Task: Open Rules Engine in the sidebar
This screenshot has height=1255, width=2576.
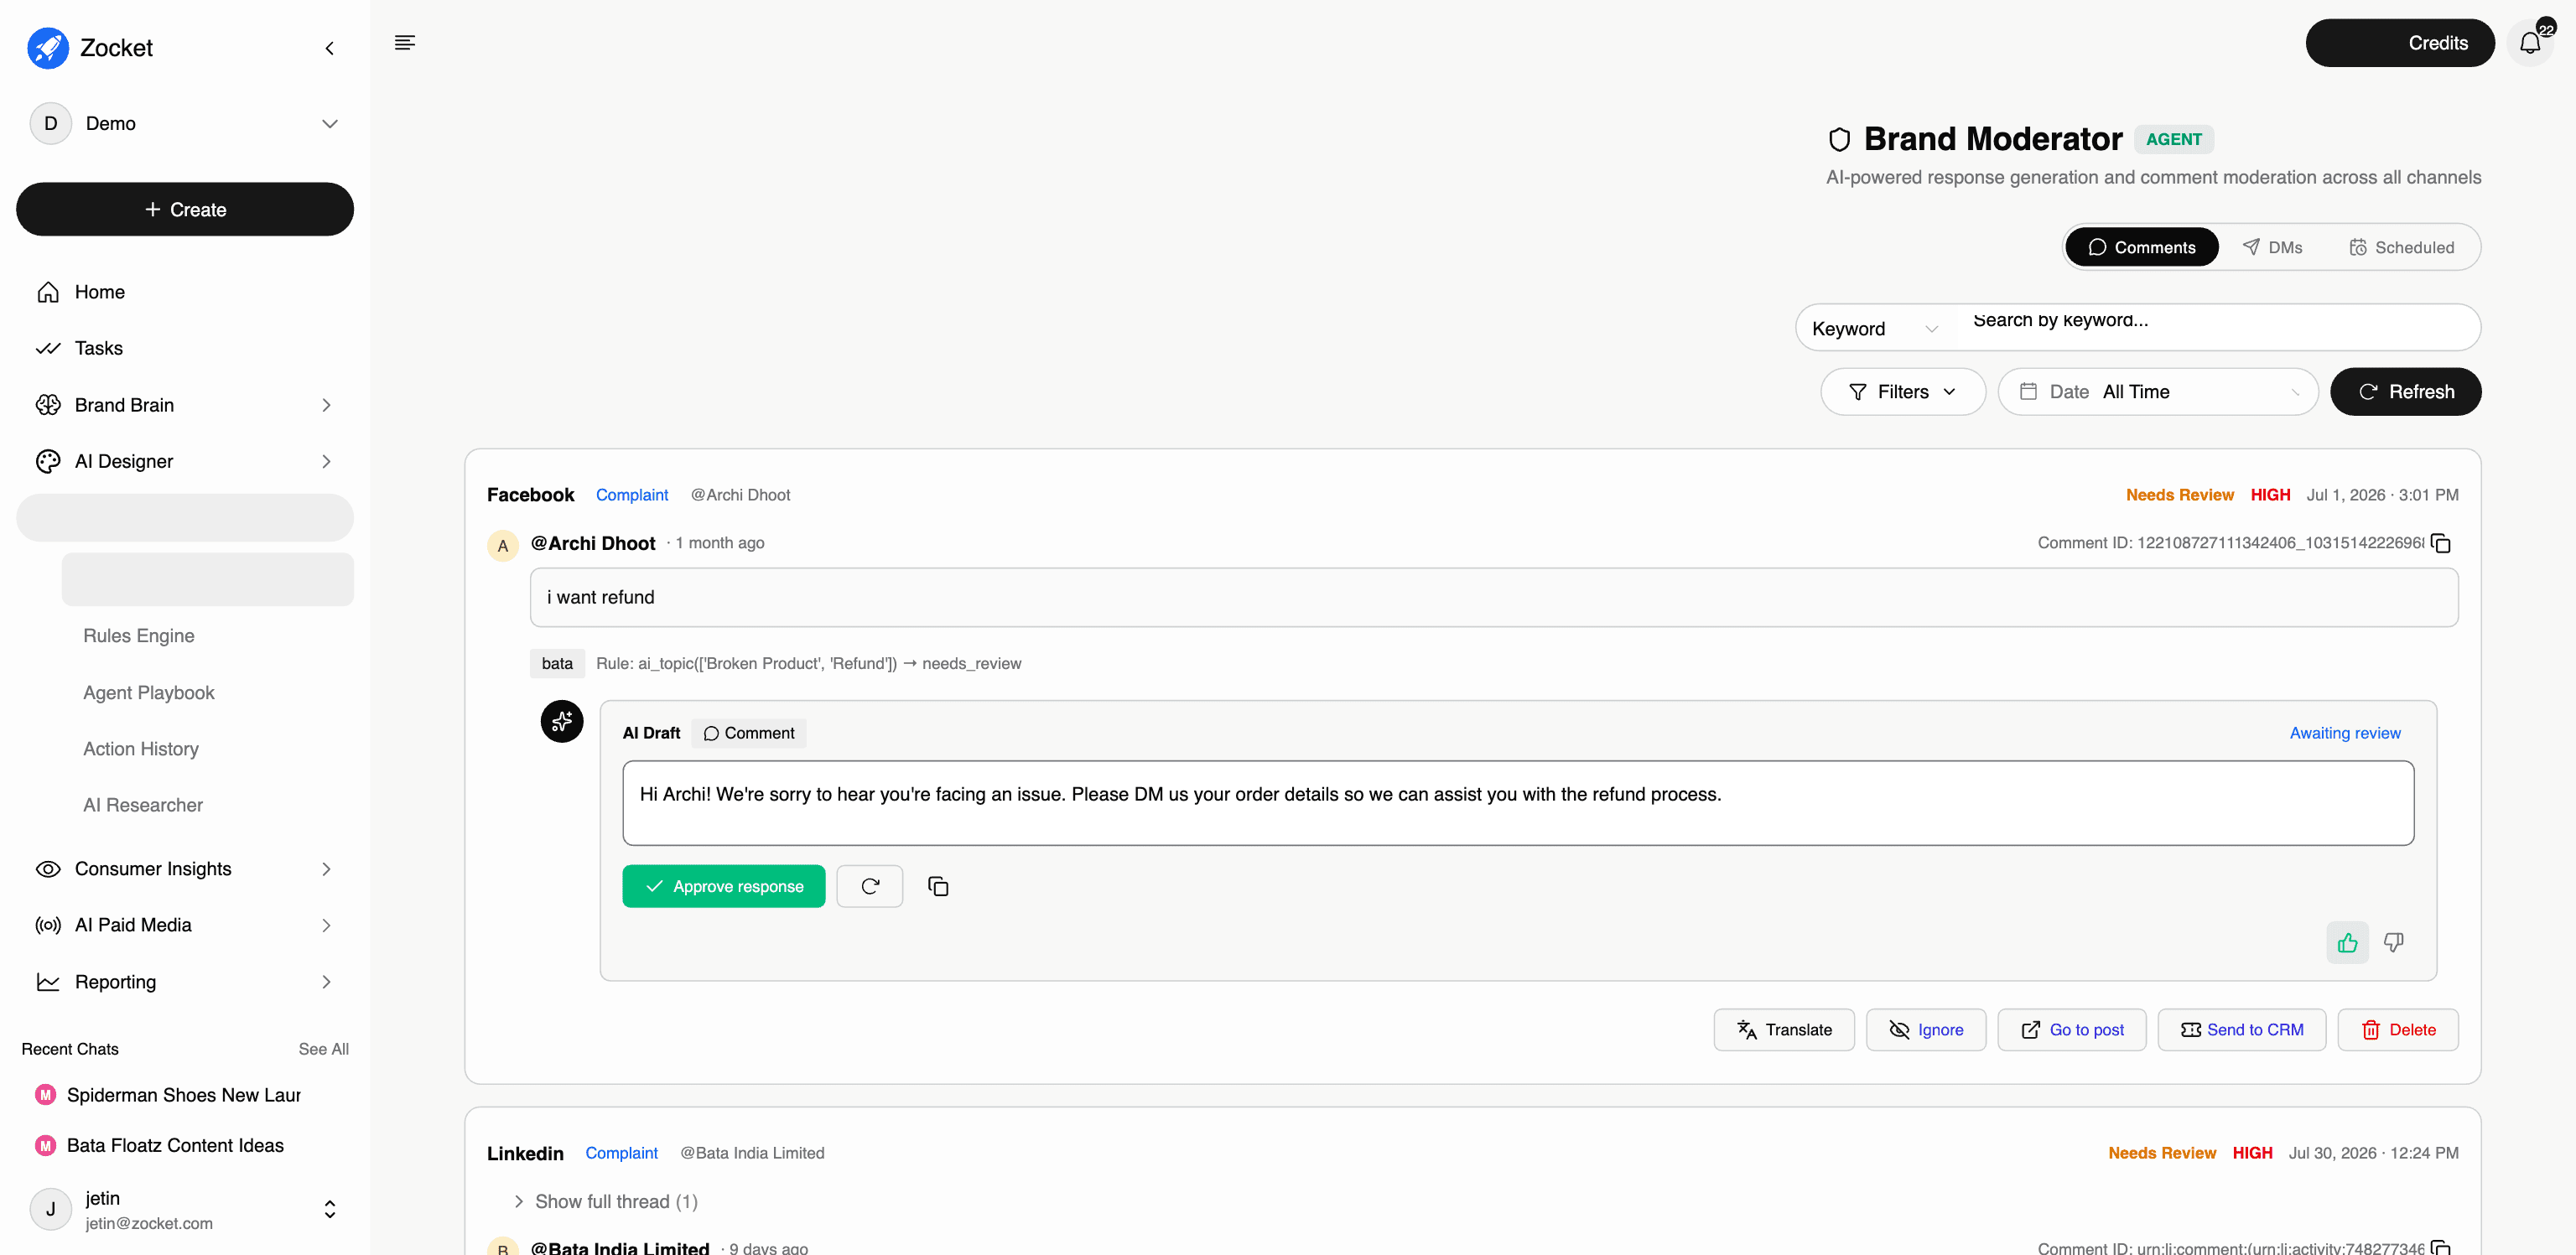Action: tap(139, 636)
